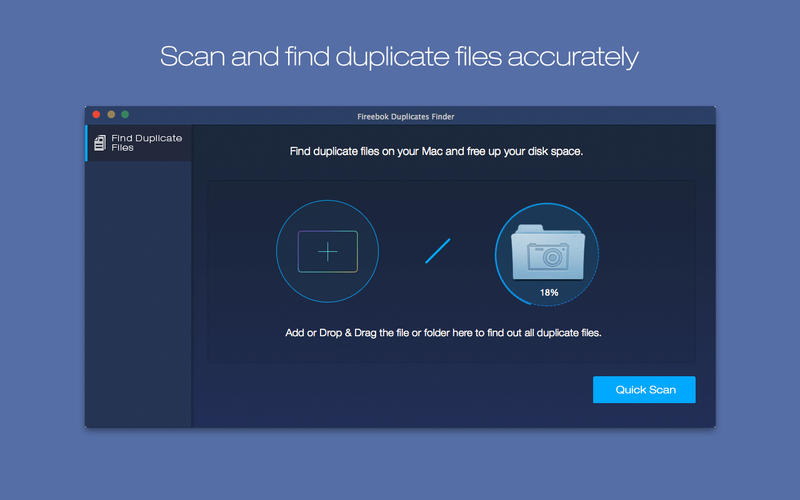The image size is (800, 500).
Task: Click the 'Scan and find duplicate files accurately' headline
Action: tap(400, 56)
